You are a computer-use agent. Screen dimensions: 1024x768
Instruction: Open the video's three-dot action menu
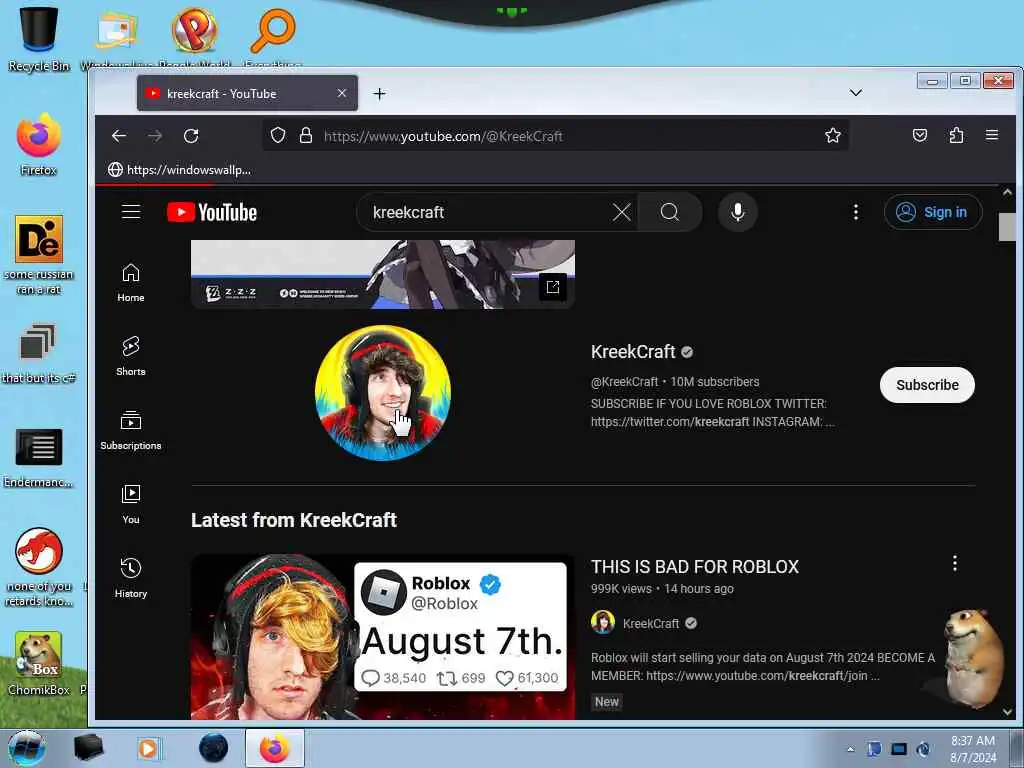[955, 564]
